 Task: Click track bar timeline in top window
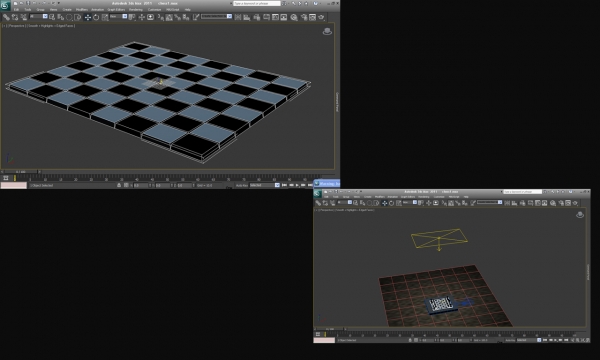tap(168, 178)
